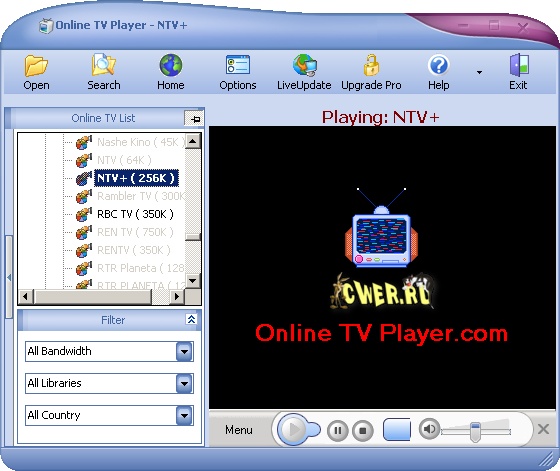Mute the audio with the speaker icon

(x=429, y=429)
